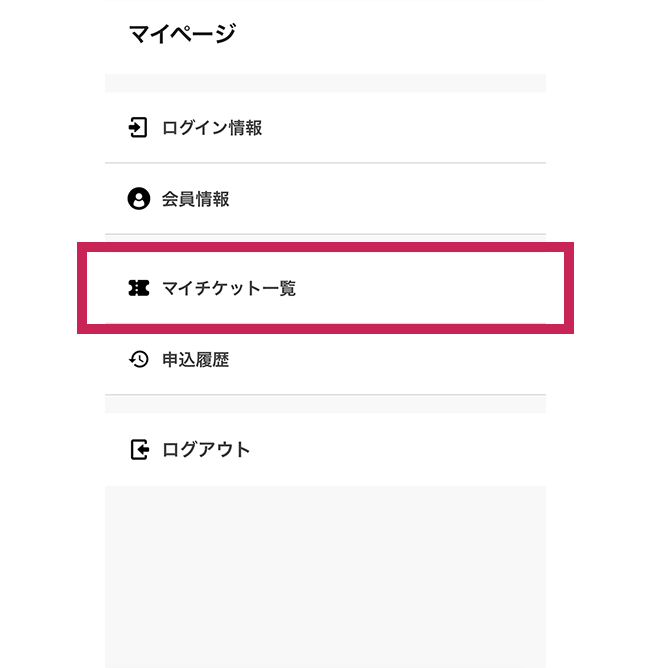Click the history clock icon
Viewport: 650px width, 668px height.
(138, 359)
